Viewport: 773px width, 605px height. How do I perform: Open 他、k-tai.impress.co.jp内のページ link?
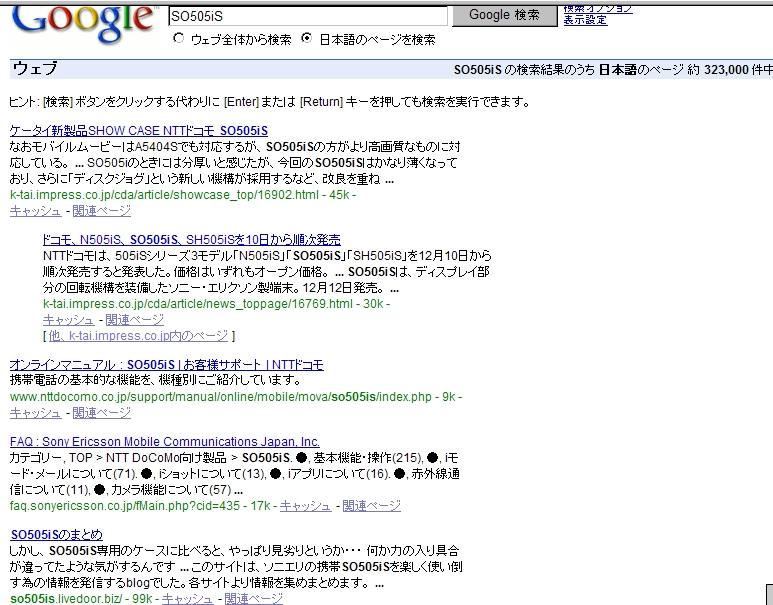point(139,336)
